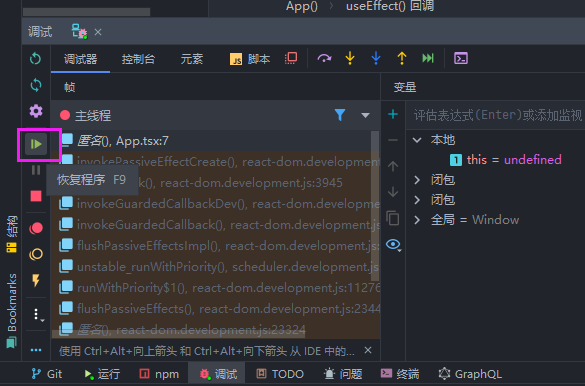Run to cursor green icon
The height and width of the screenshot is (386, 585).
coord(428,59)
